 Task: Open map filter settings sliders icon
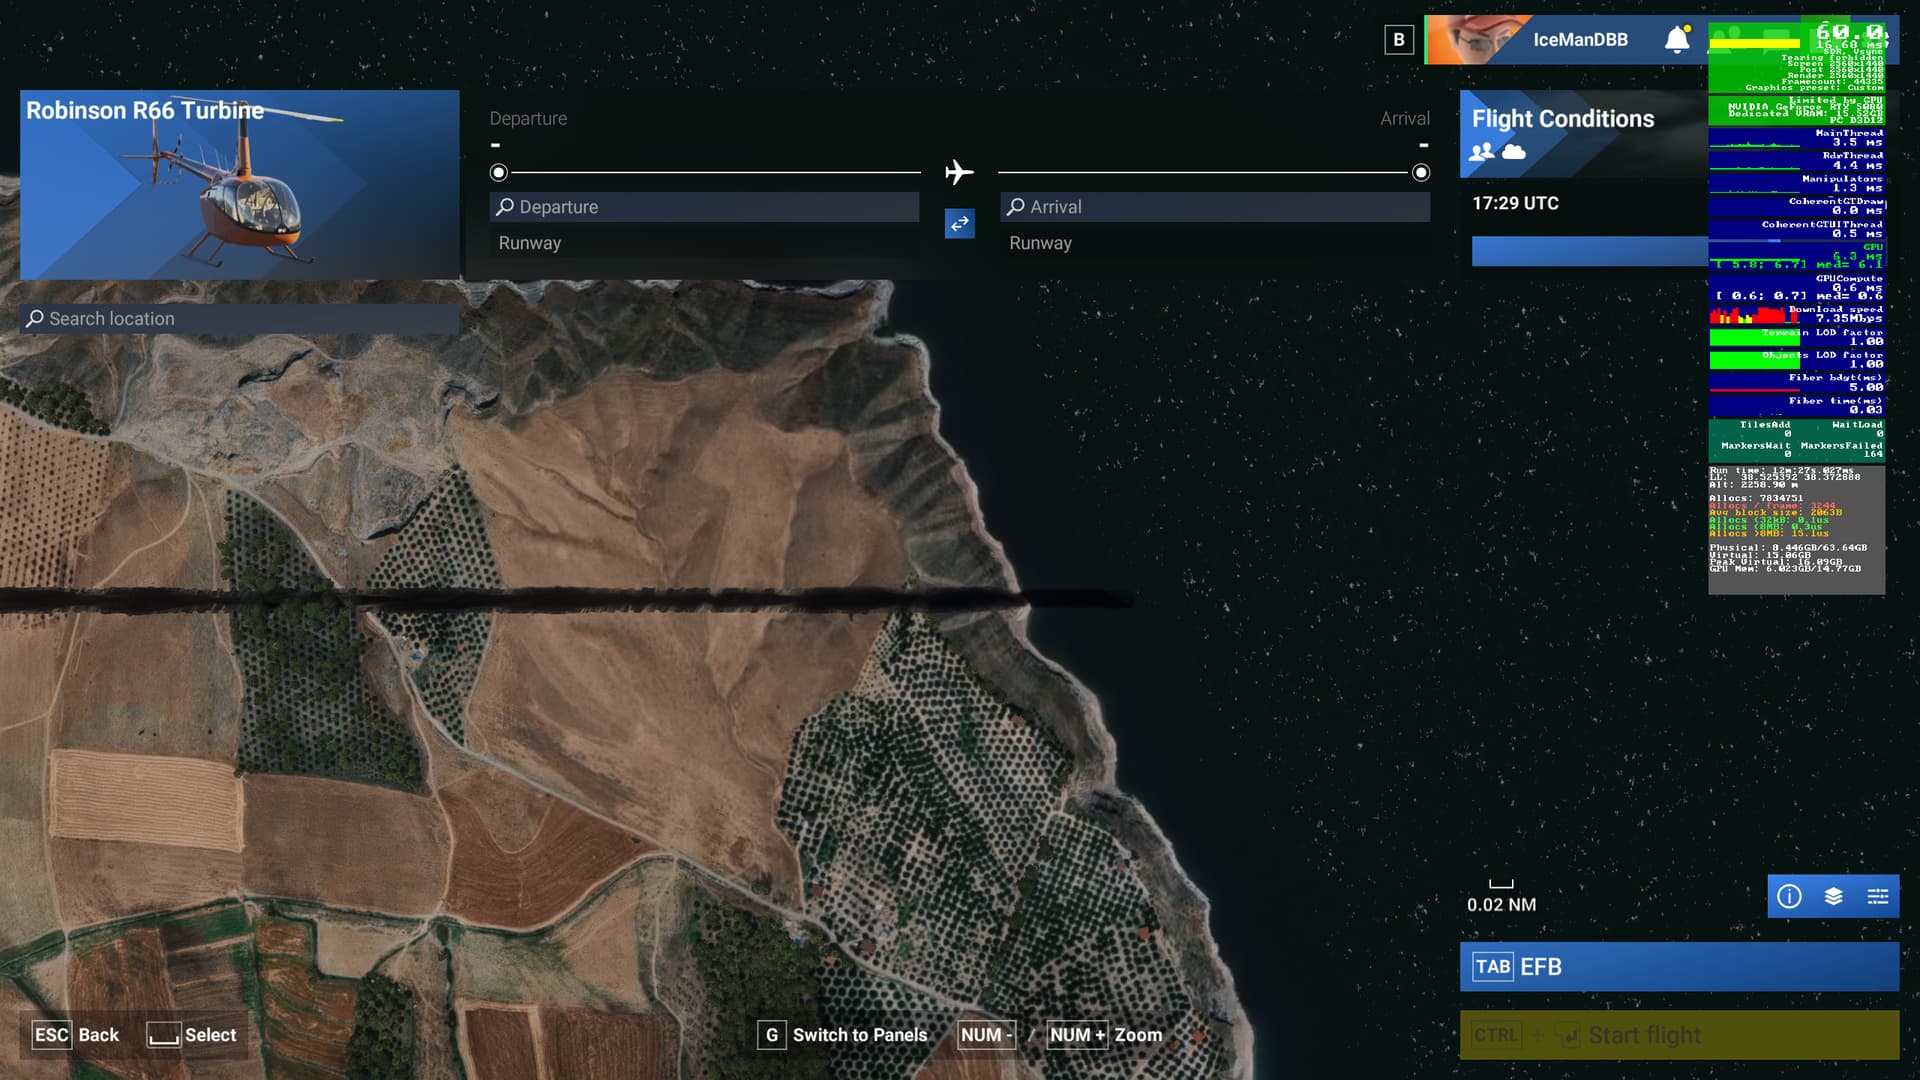pyautogui.click(x=1877, y=897)
